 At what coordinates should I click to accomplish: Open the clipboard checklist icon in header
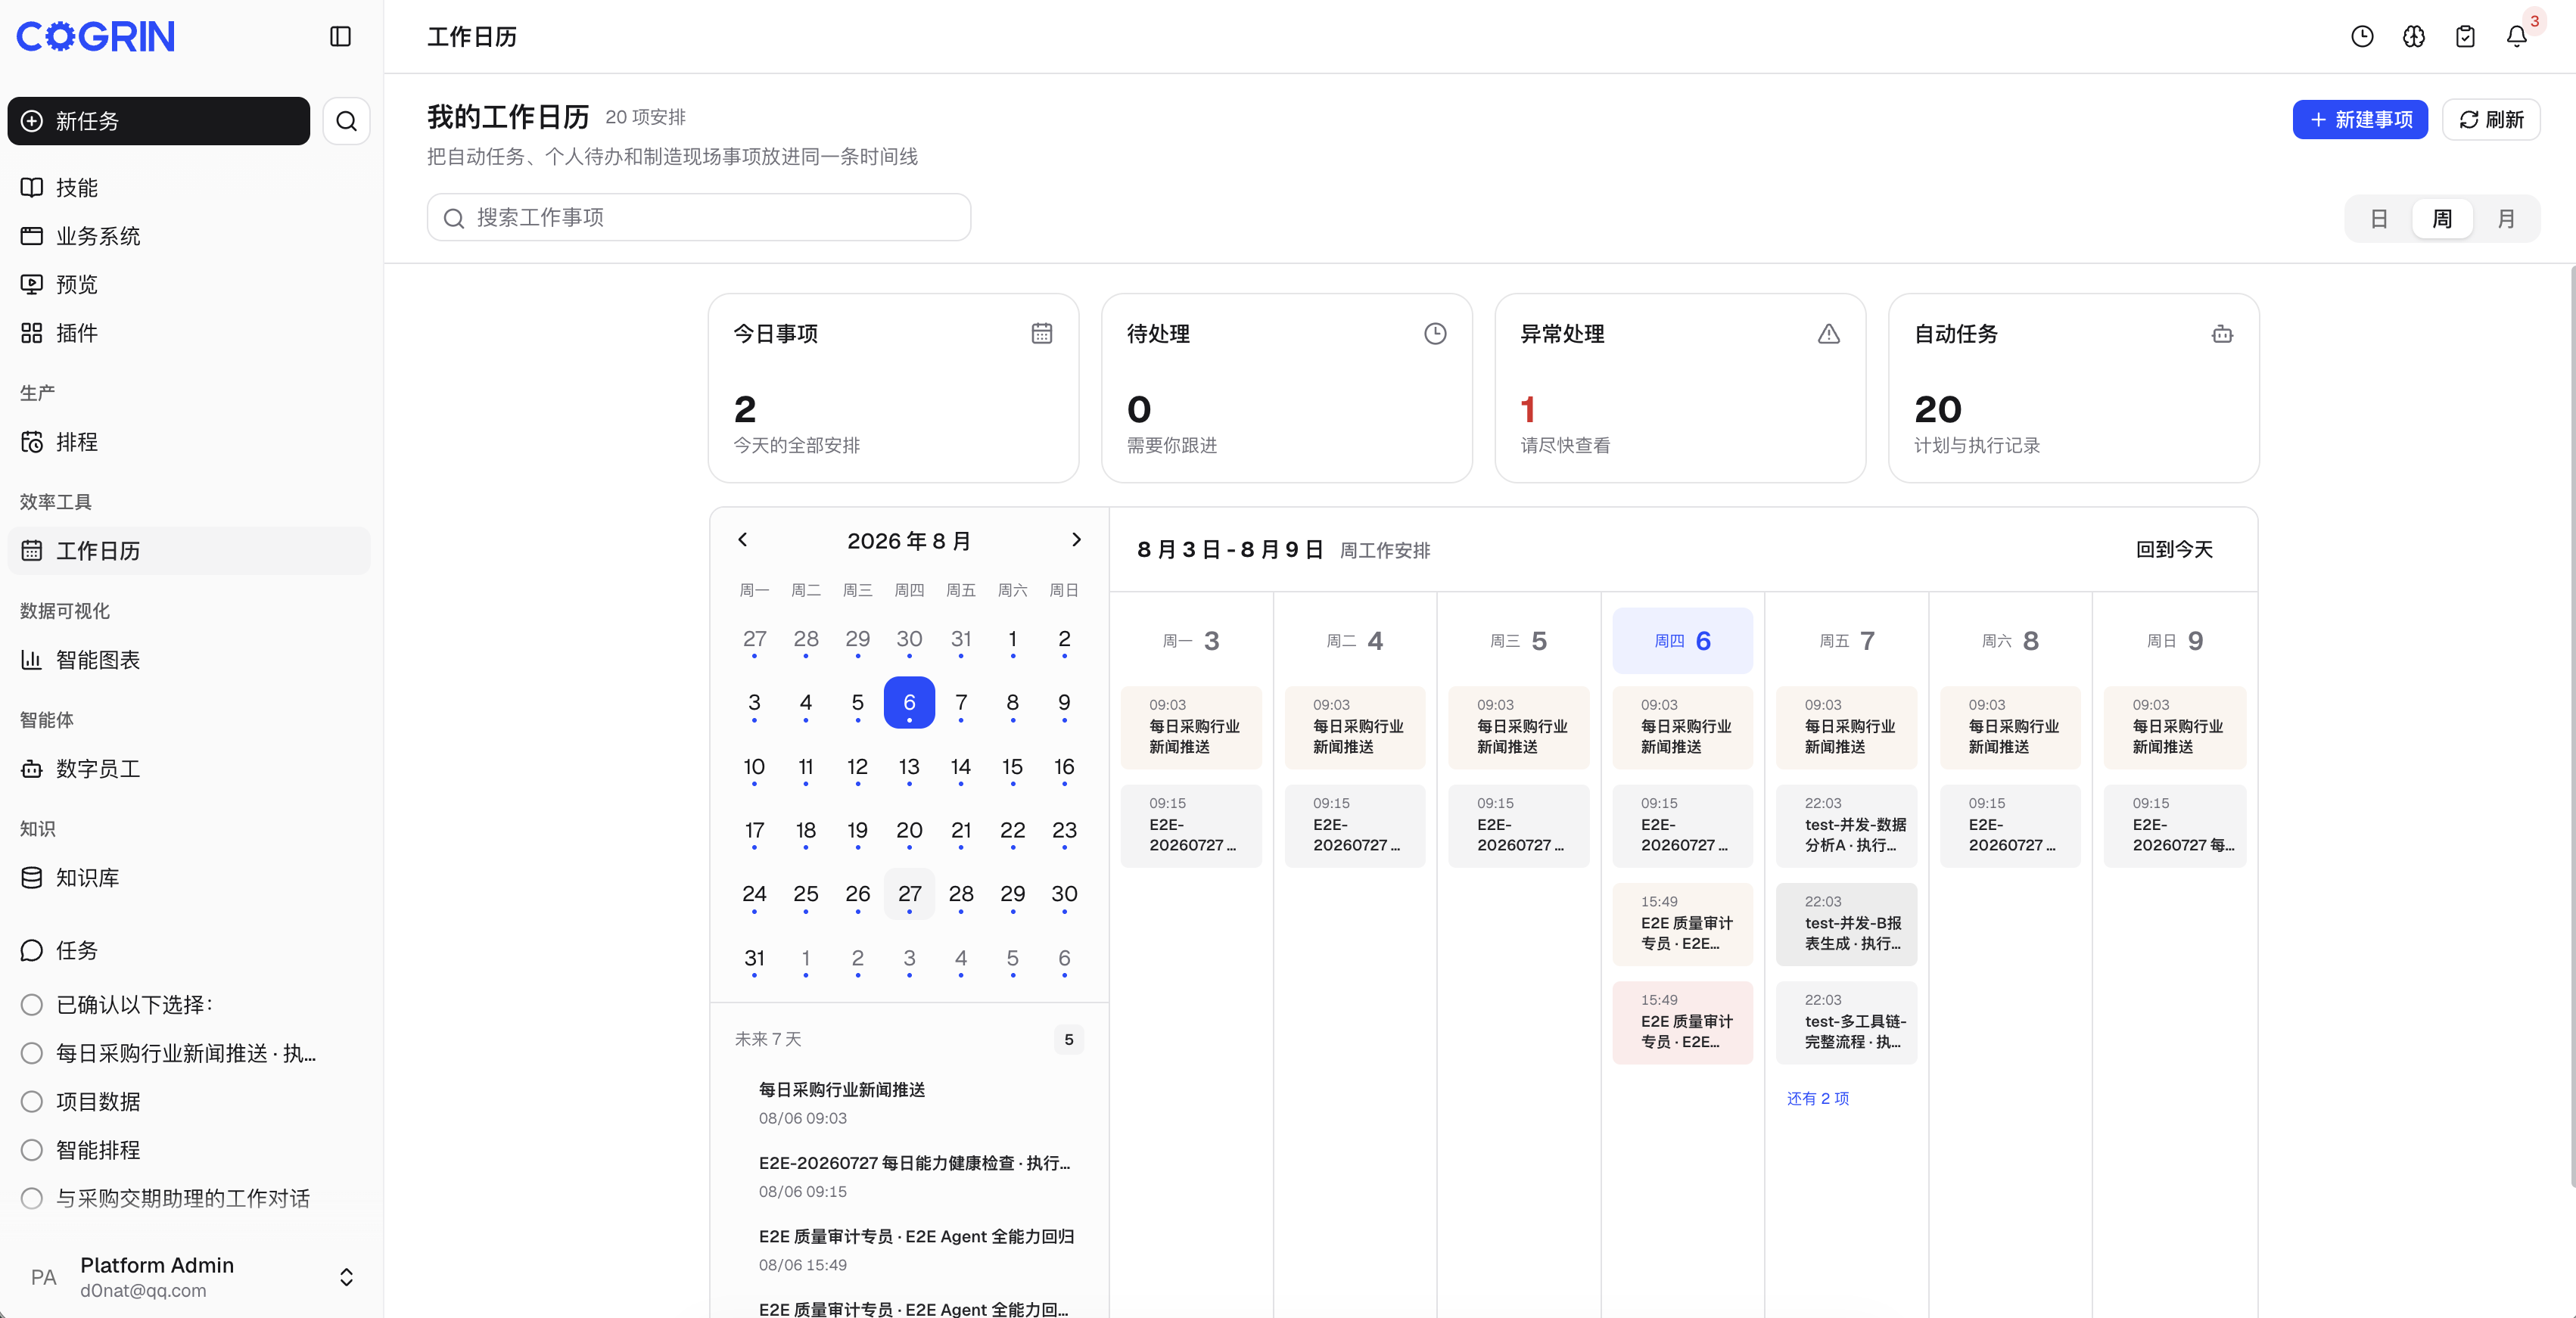(2465, 36)
